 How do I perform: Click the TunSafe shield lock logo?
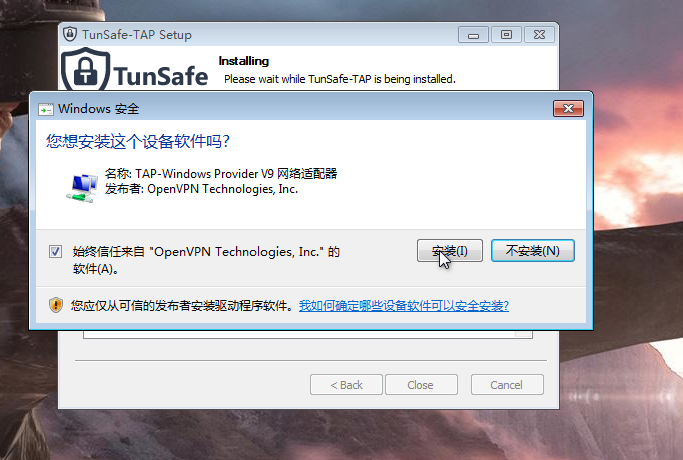[x=85, y=70]
